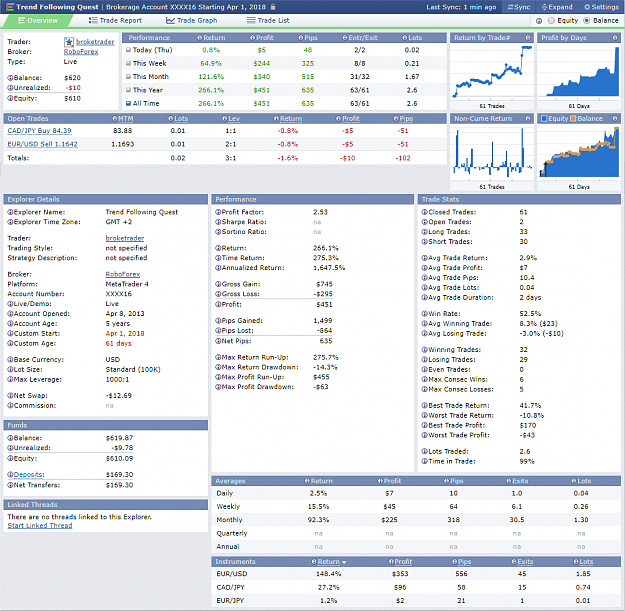Toggle the This Month period checkbox

(x=128, y=77)
